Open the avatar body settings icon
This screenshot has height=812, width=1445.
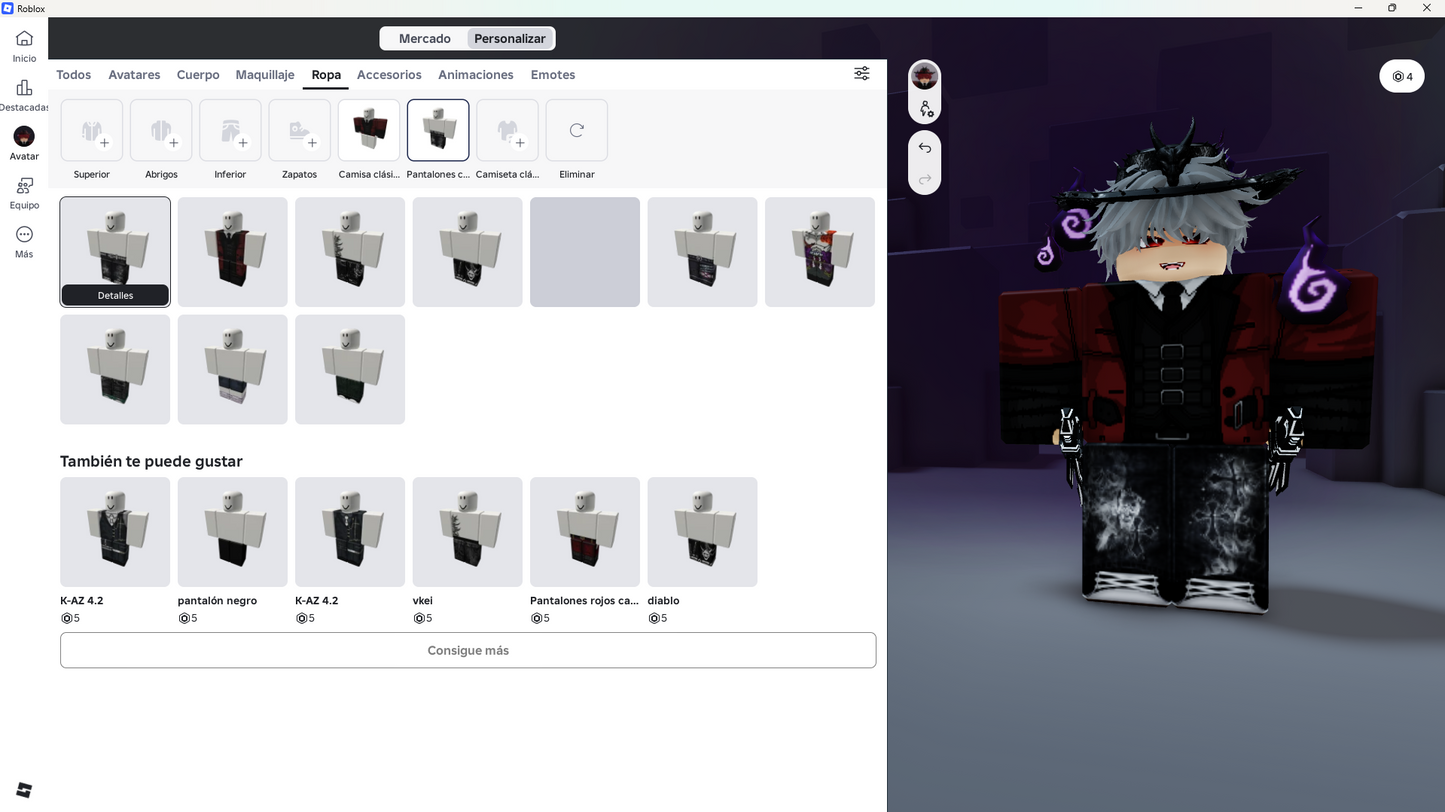click(925, 109)
